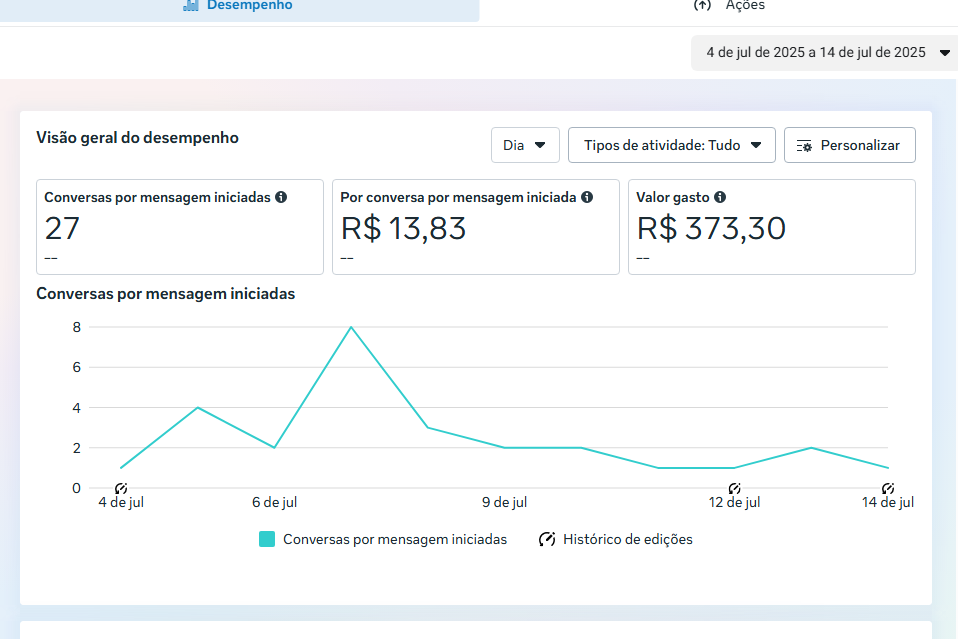Switch to the Desempenho tab
Viewport: 958px width, 639px height.
[x=238, y=6]
